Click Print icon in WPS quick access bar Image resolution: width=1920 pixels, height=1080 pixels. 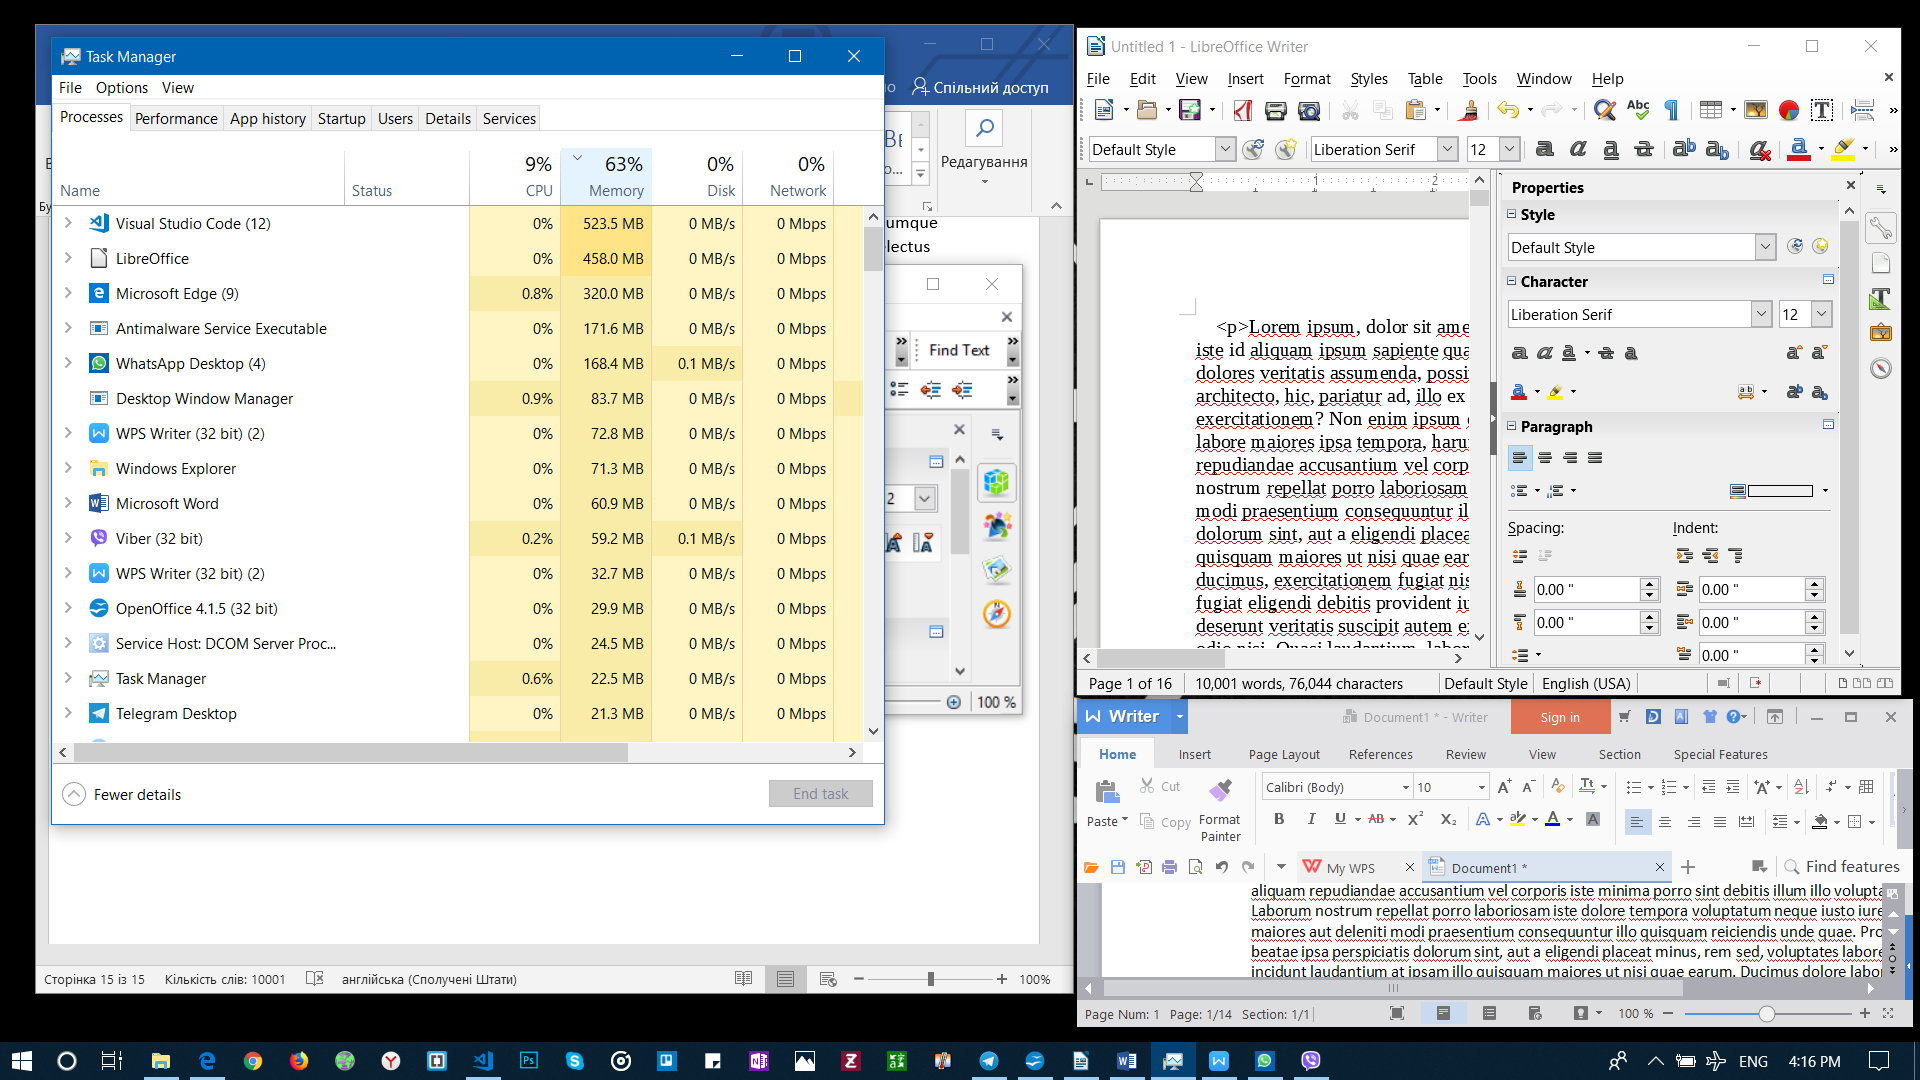coord(1169,867)
